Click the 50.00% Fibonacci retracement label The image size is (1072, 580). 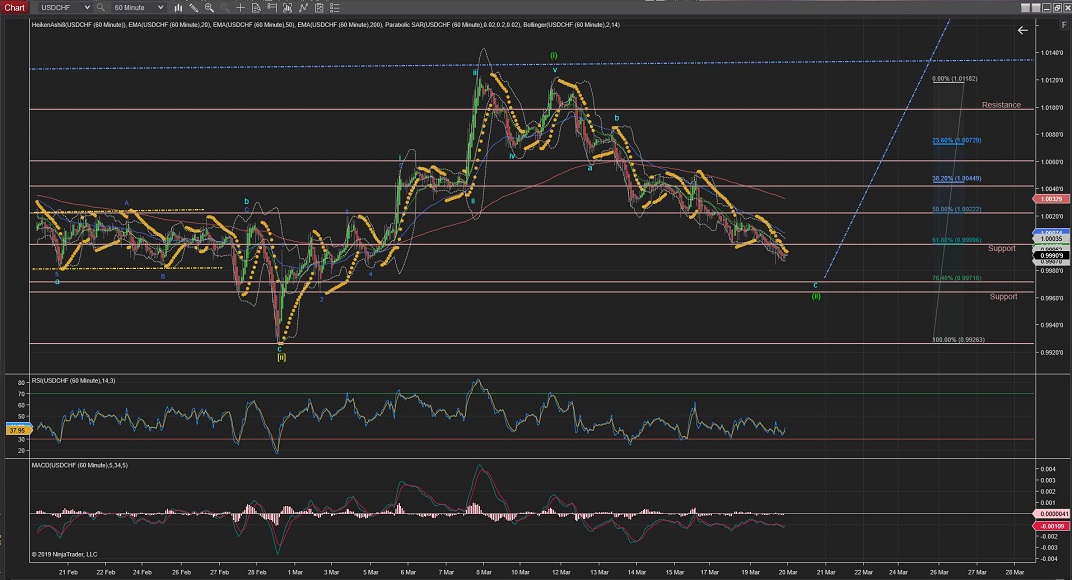coord(956,209)
